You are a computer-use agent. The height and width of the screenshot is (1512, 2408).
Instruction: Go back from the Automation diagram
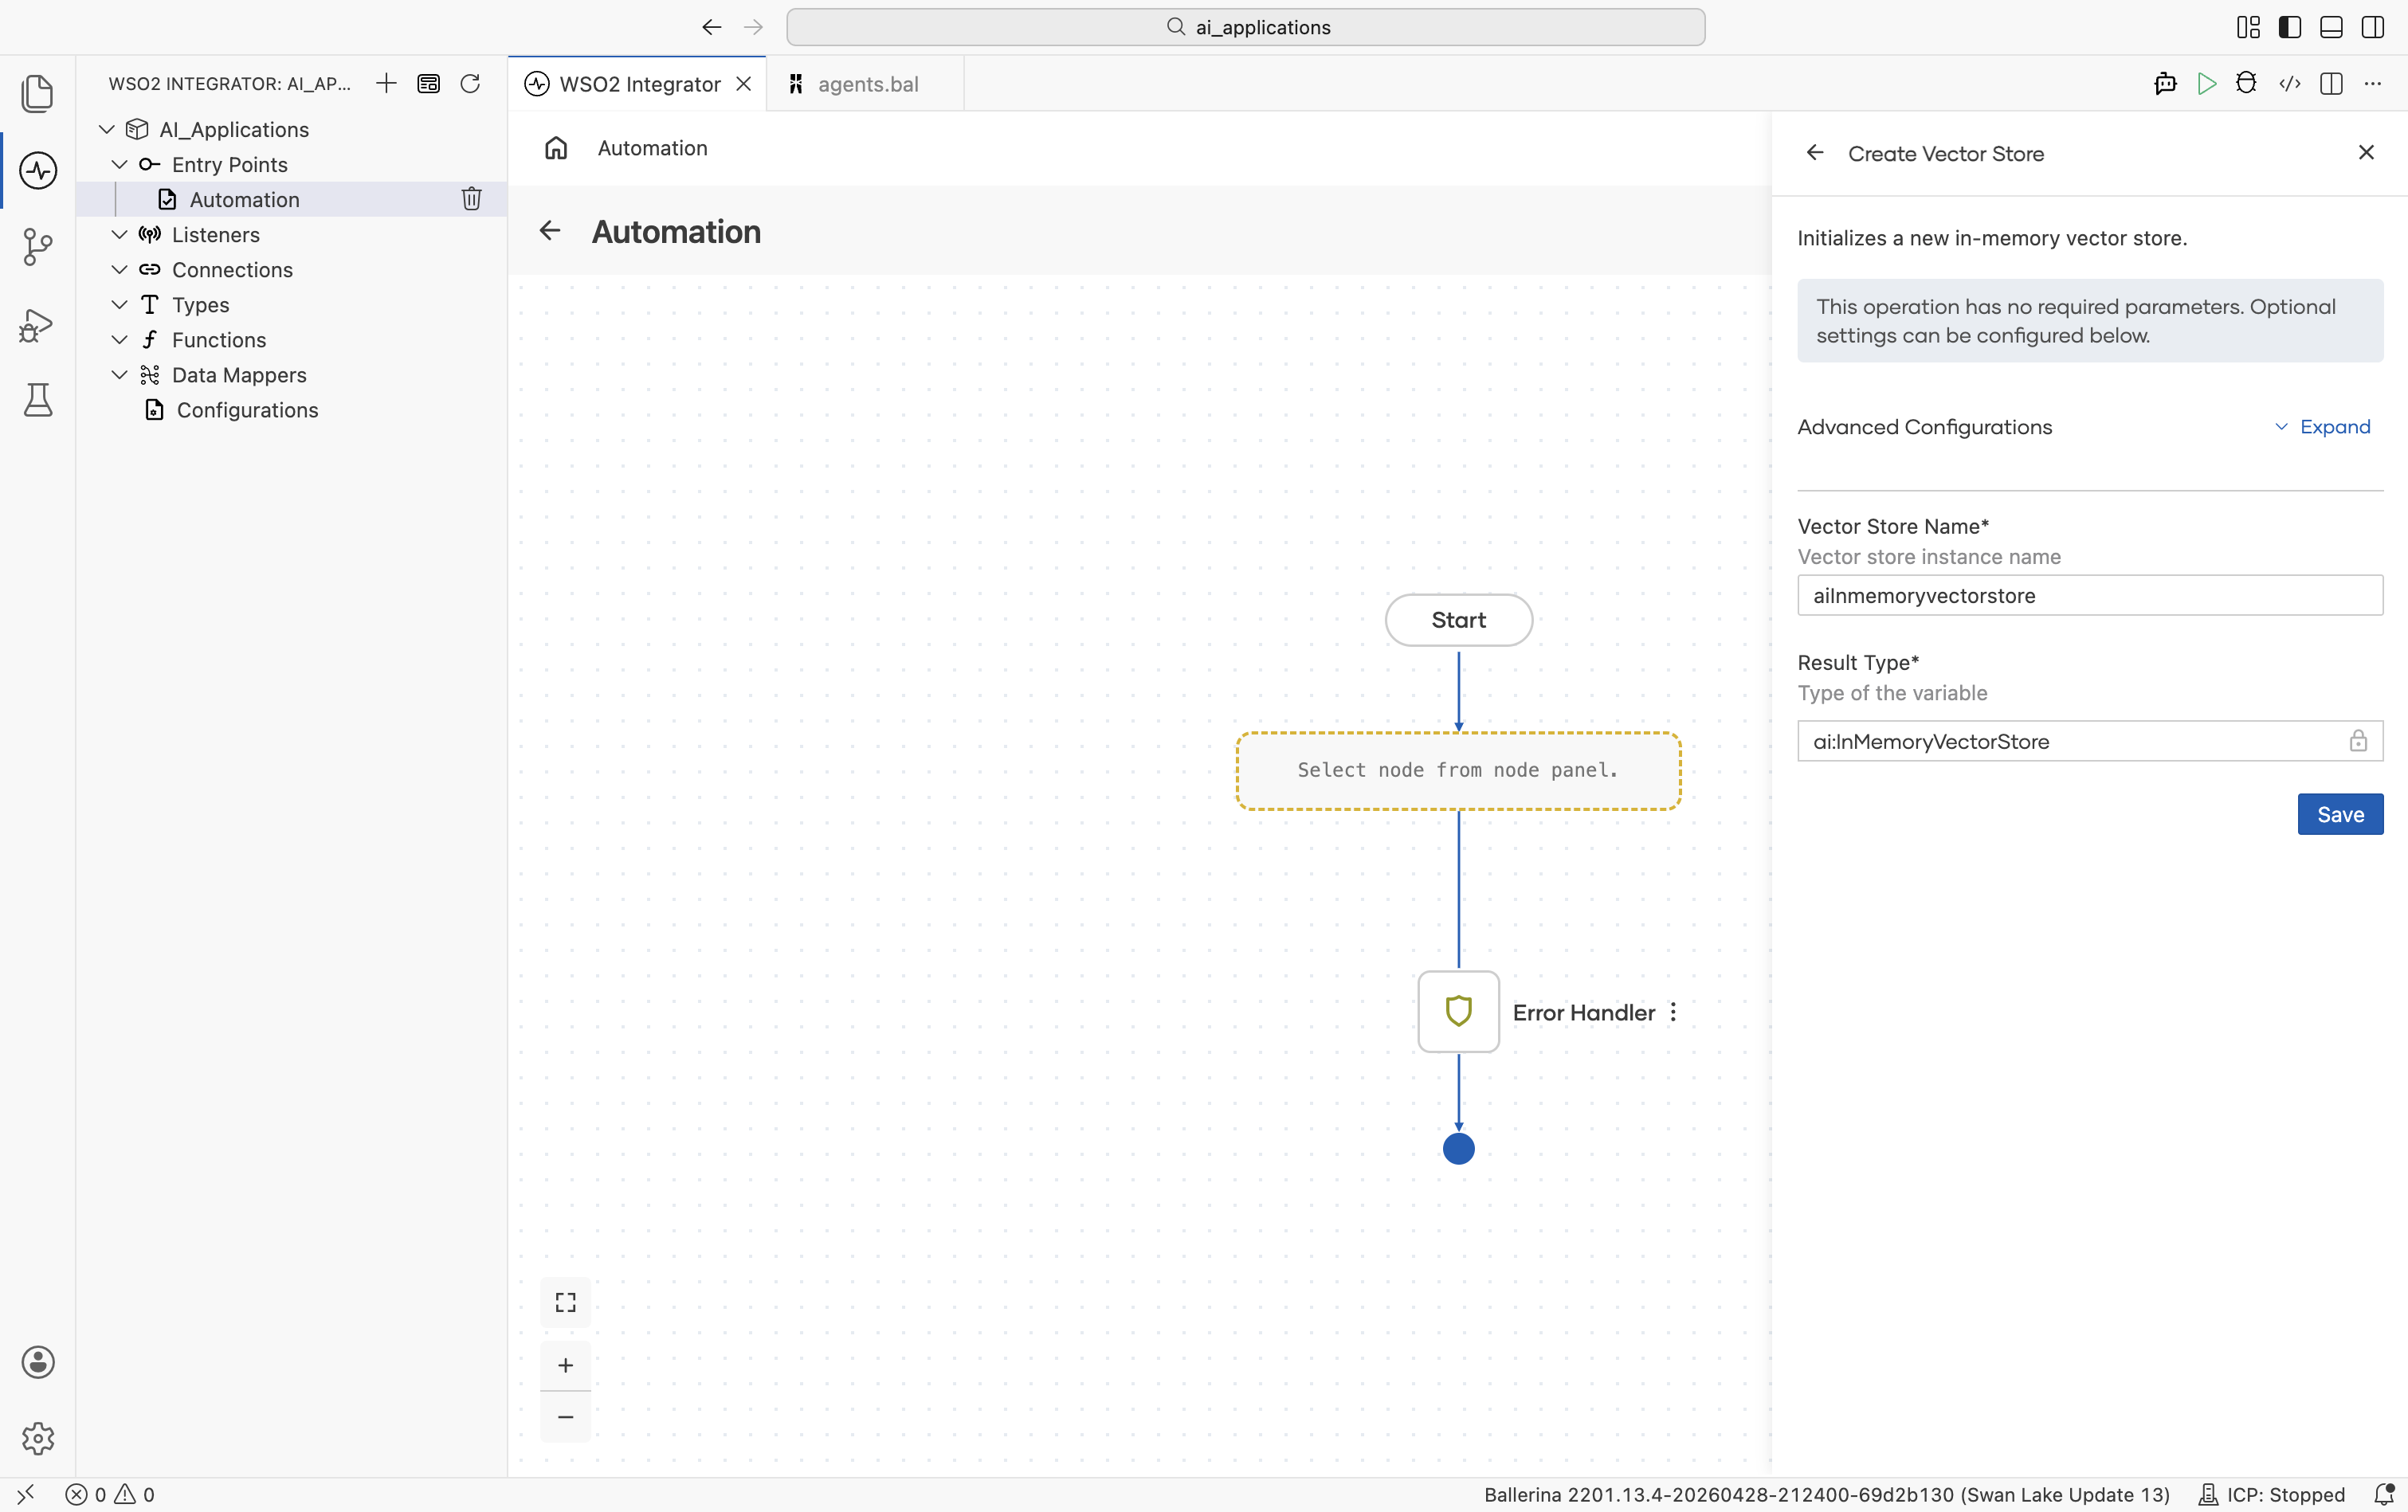point(550,231)
